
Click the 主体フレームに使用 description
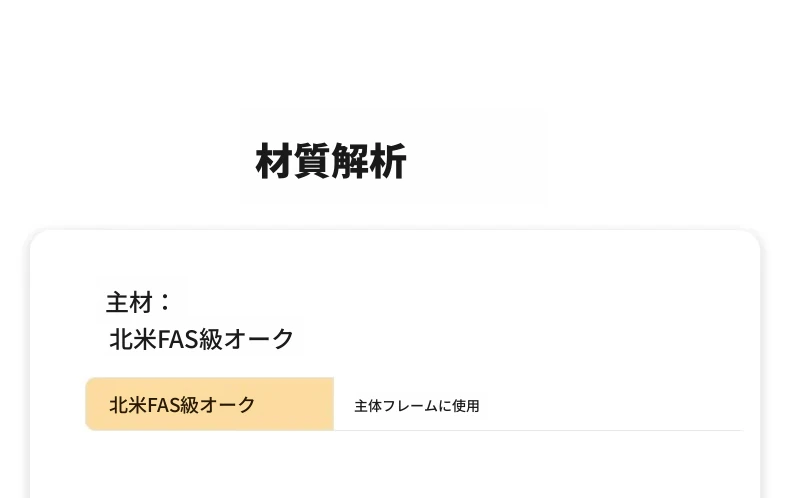click(x=417, y=406)
